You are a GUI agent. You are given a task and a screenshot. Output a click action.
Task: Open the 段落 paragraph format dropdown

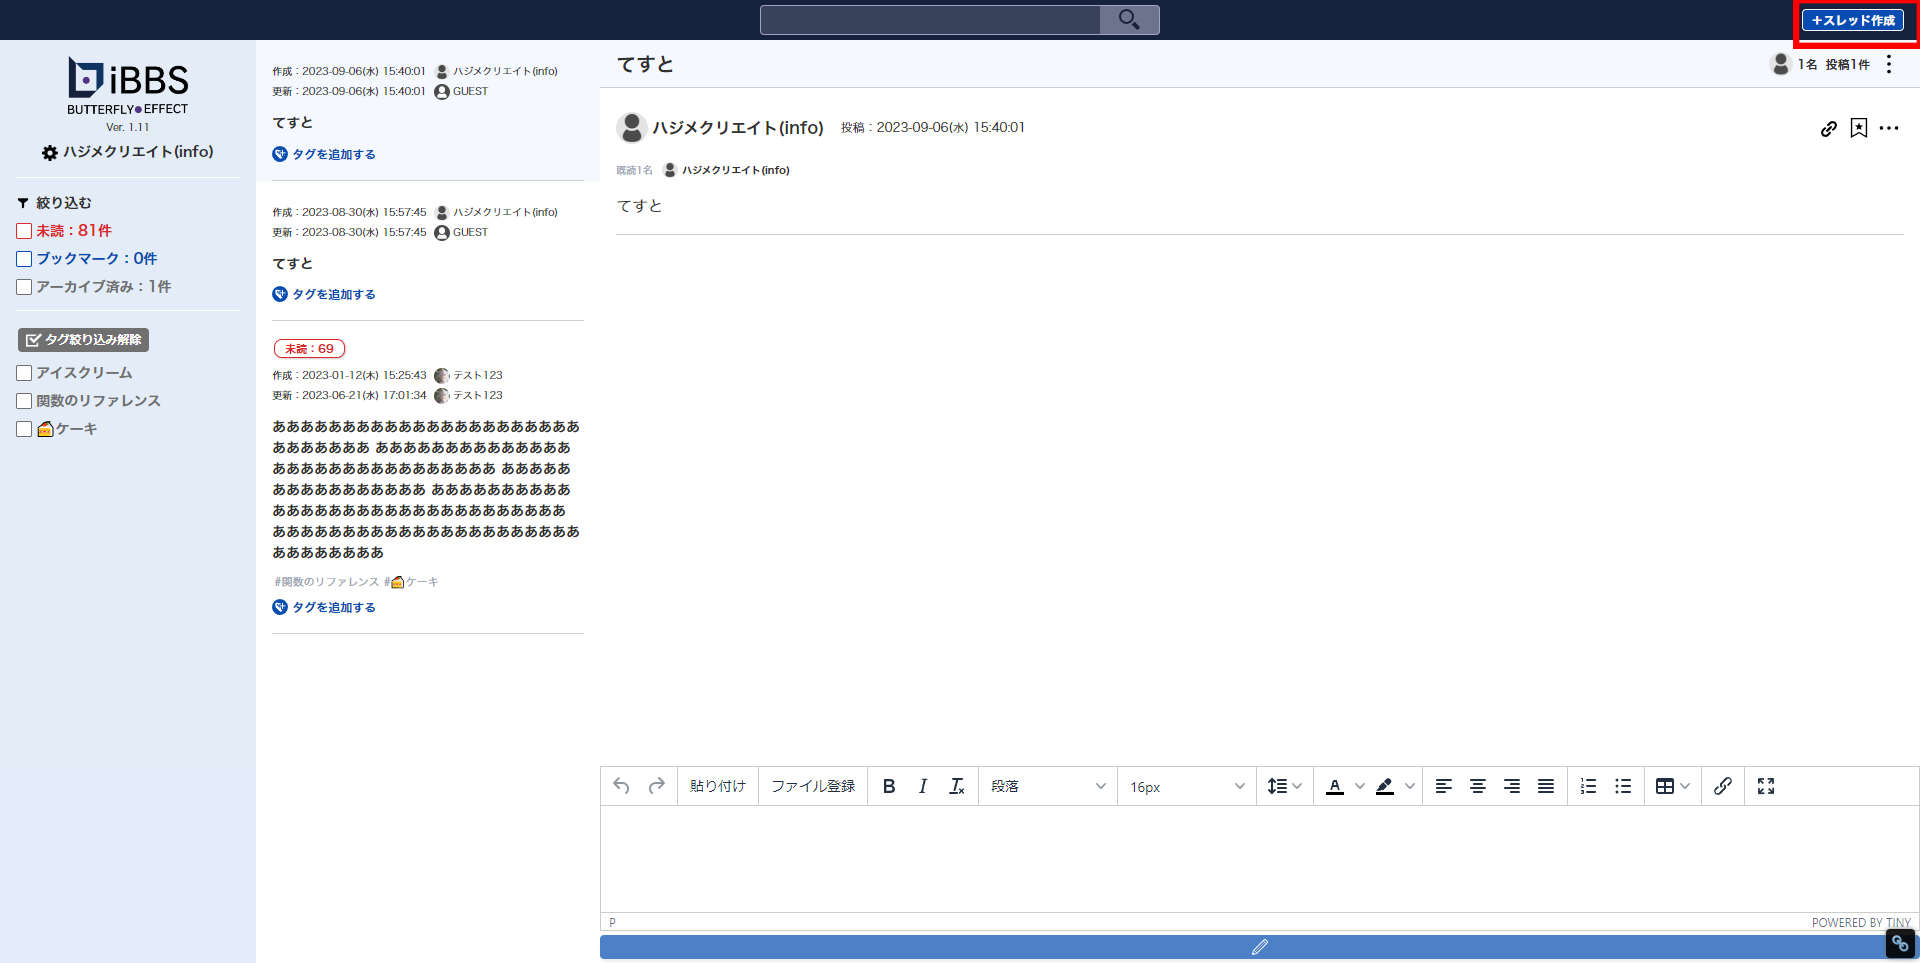pos(1047,787)
